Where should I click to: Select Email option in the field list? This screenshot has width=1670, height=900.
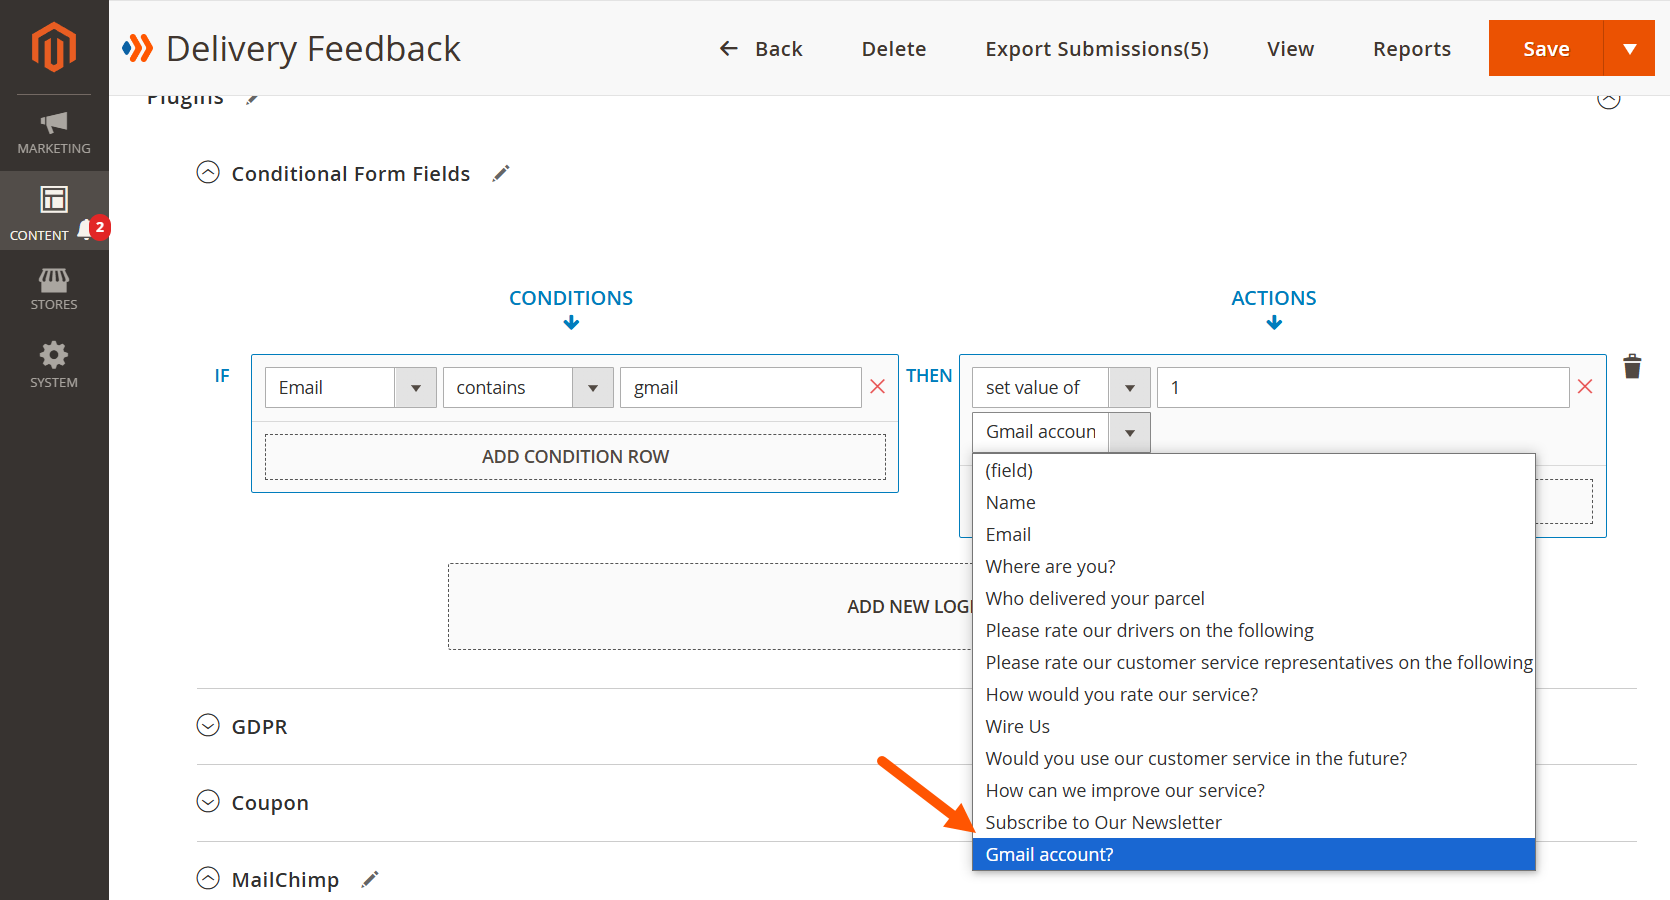coord(1253,535)
